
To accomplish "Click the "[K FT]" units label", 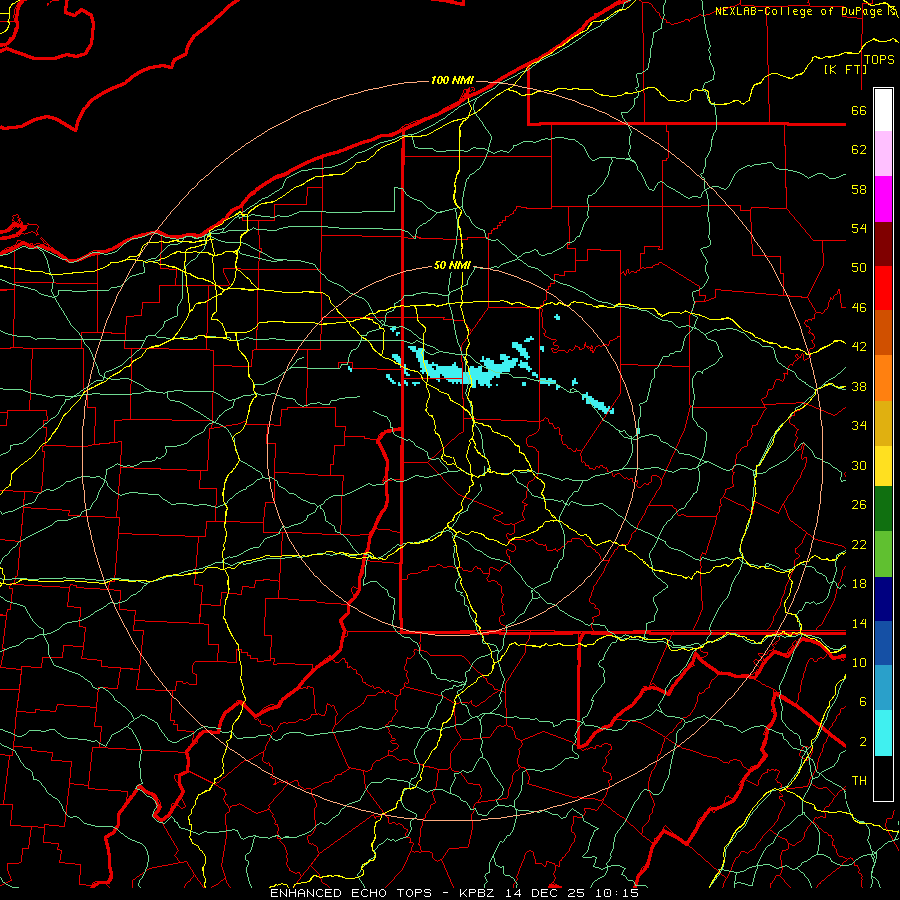I will pos(845,69).
